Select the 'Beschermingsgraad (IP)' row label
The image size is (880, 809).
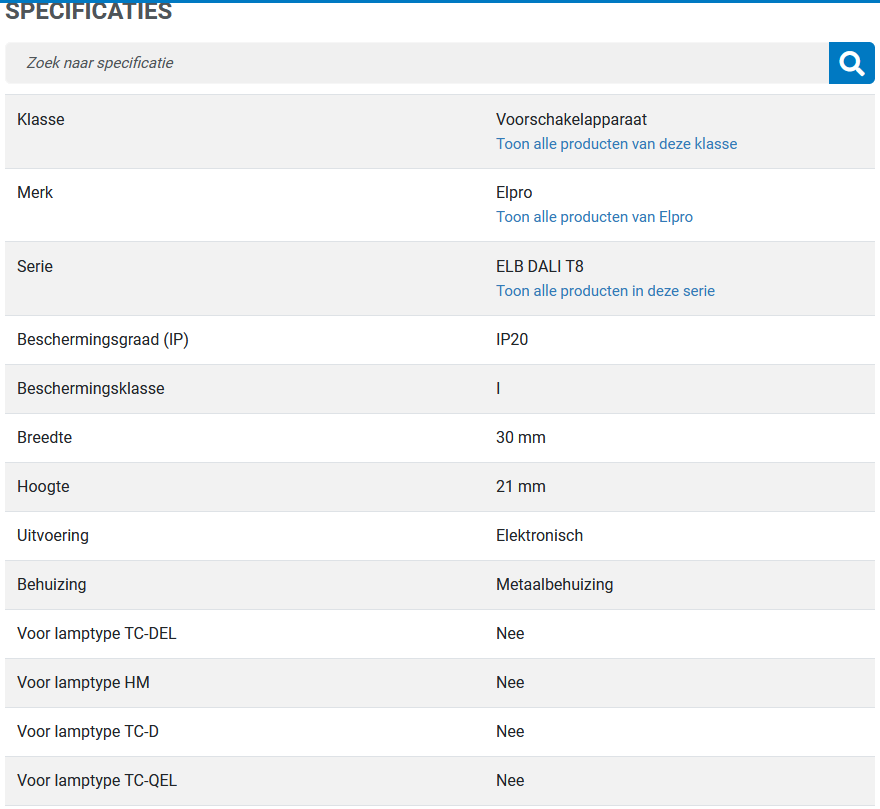coord(103,340)
